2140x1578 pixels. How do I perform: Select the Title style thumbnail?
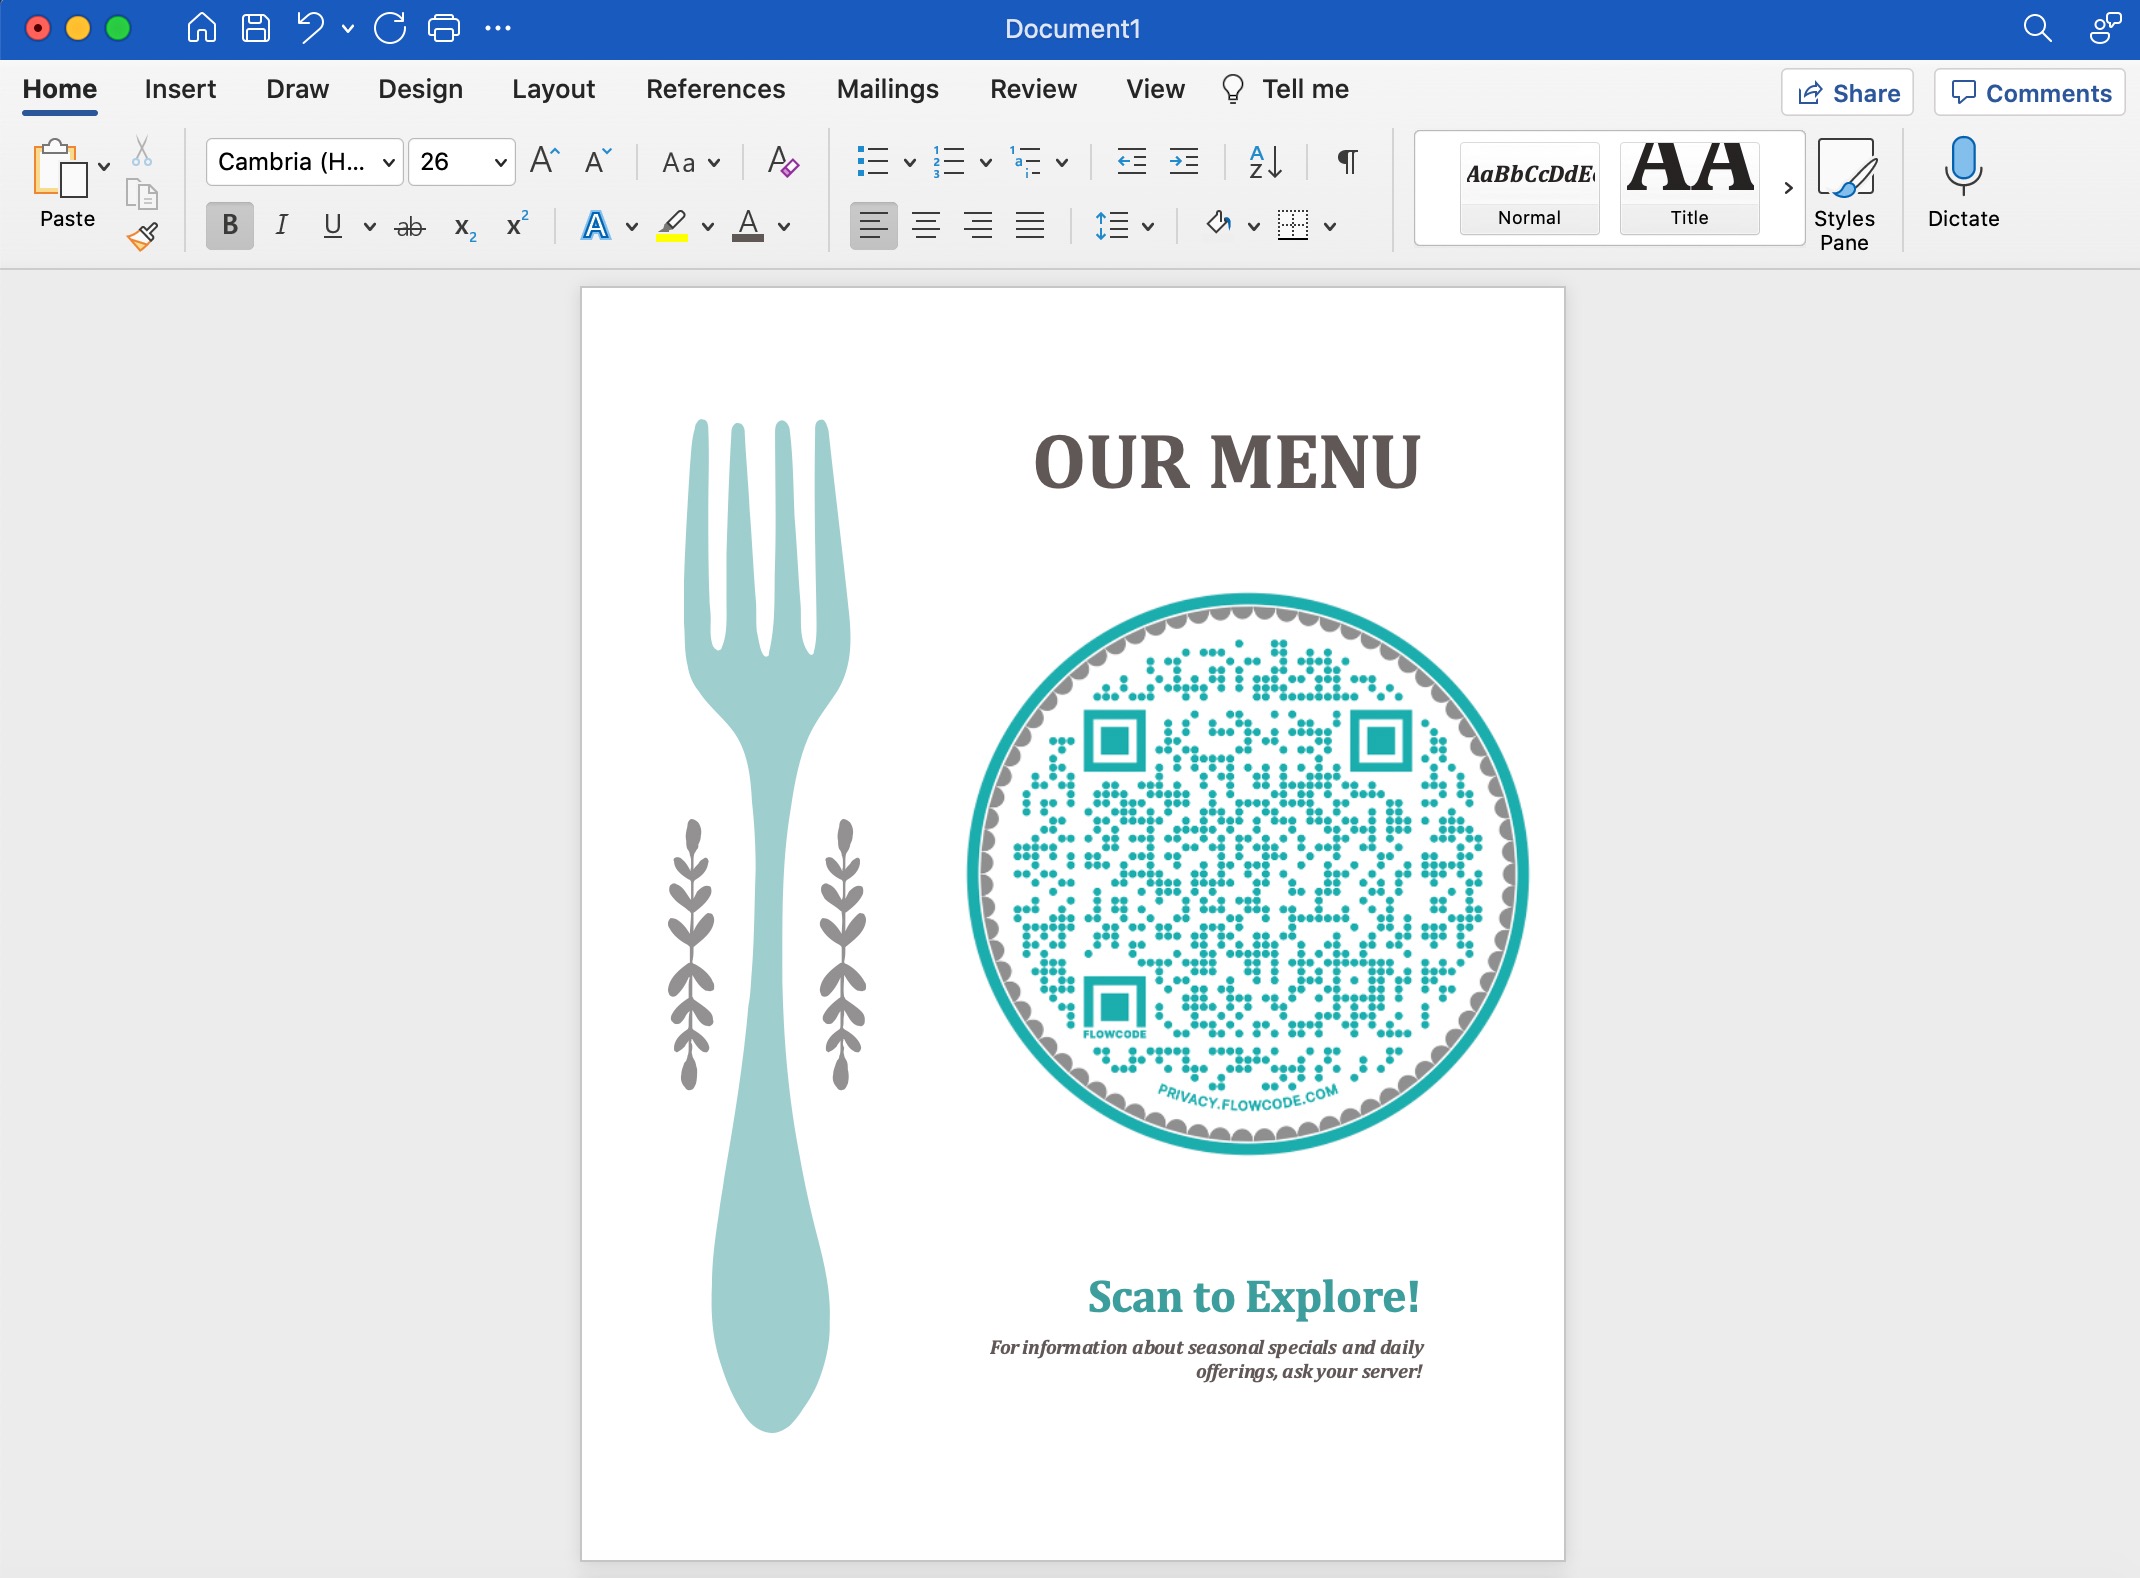pos(1689,186)
